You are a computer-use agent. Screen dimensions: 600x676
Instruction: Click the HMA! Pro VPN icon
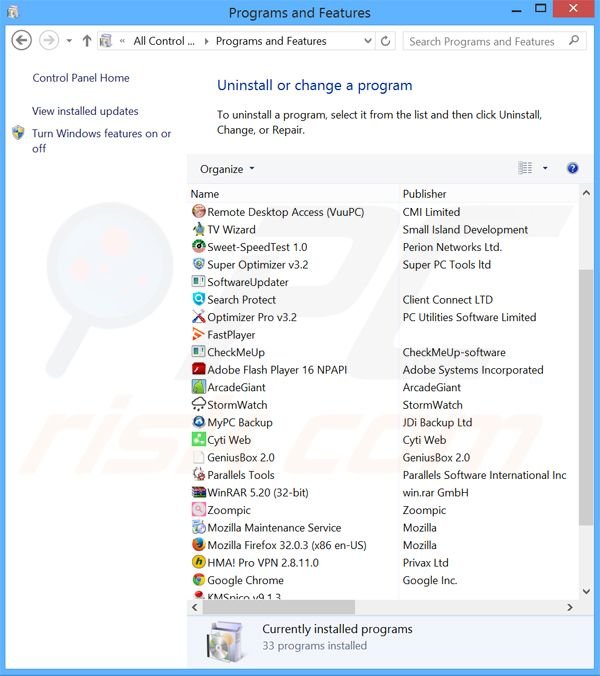[199, 562]
